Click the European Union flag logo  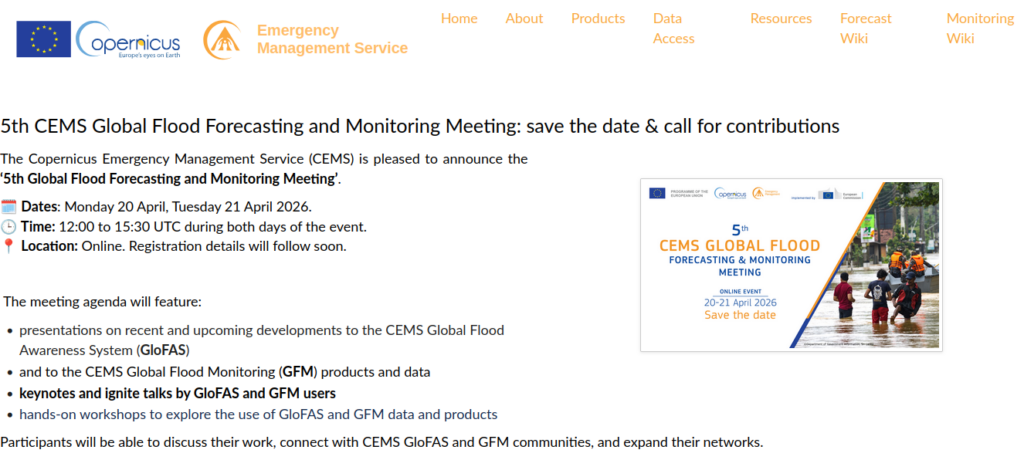[43, 39]
